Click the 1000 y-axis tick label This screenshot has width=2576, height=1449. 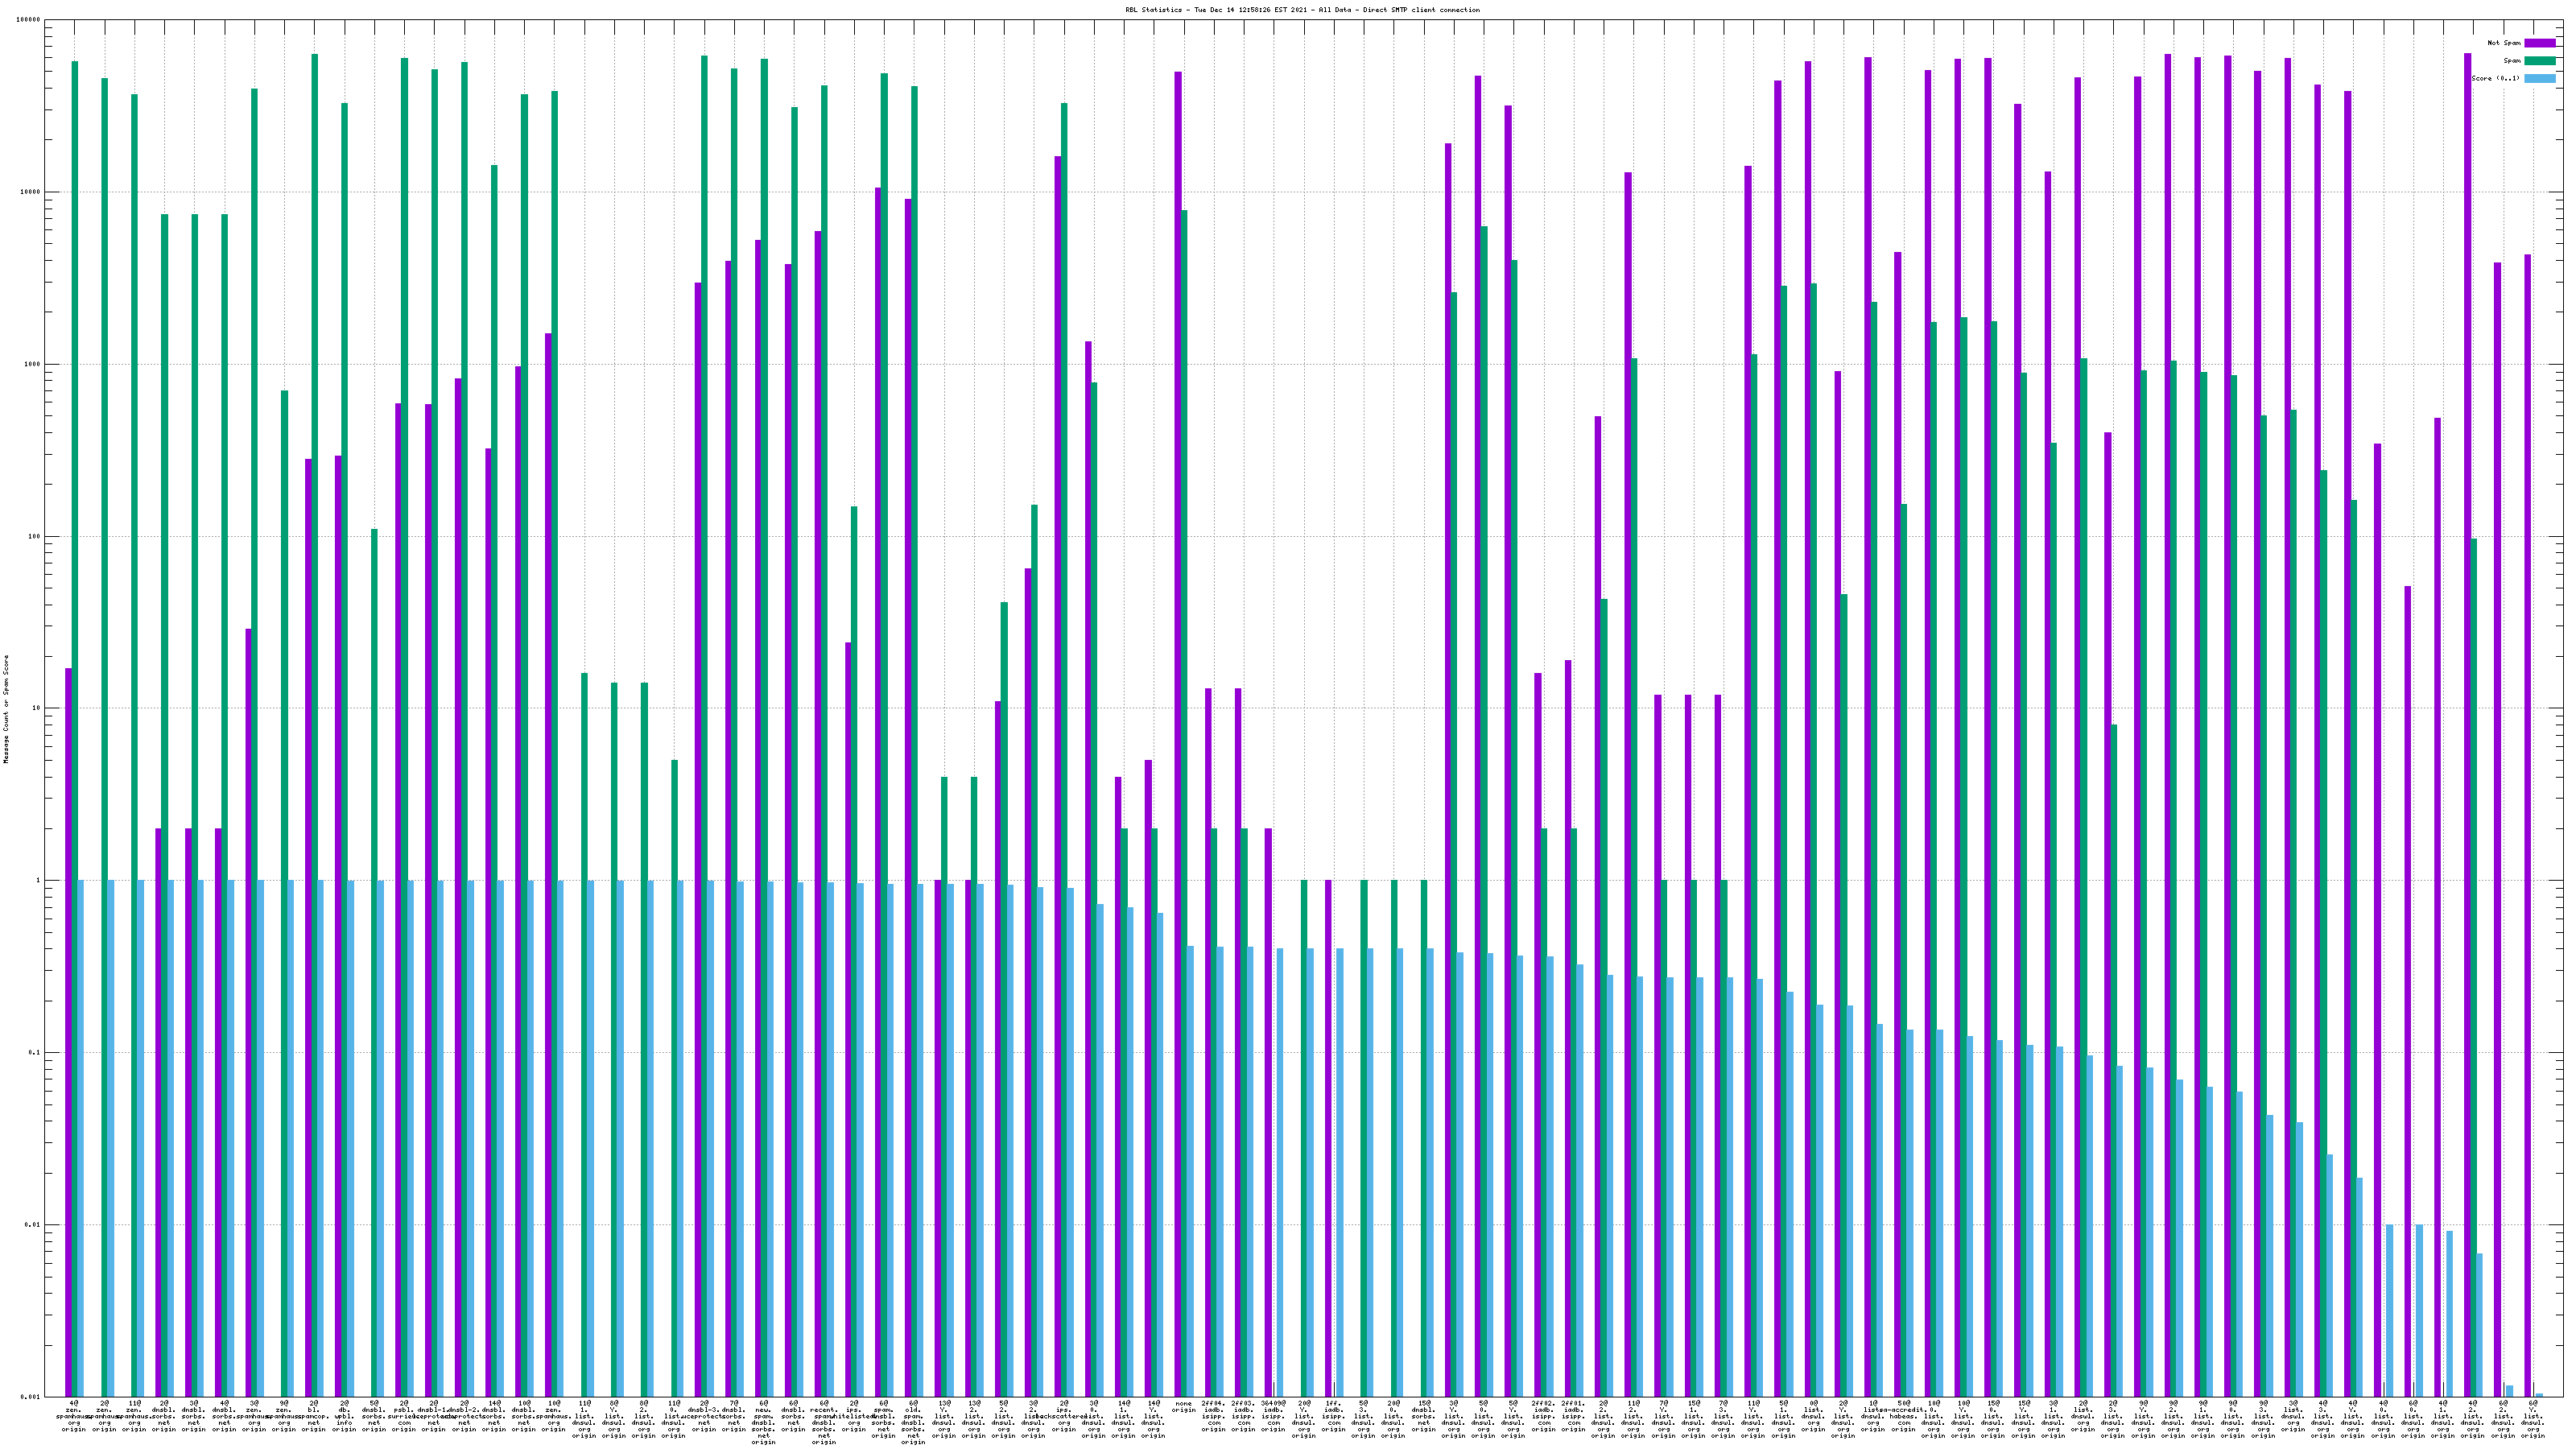click(33, 364)
